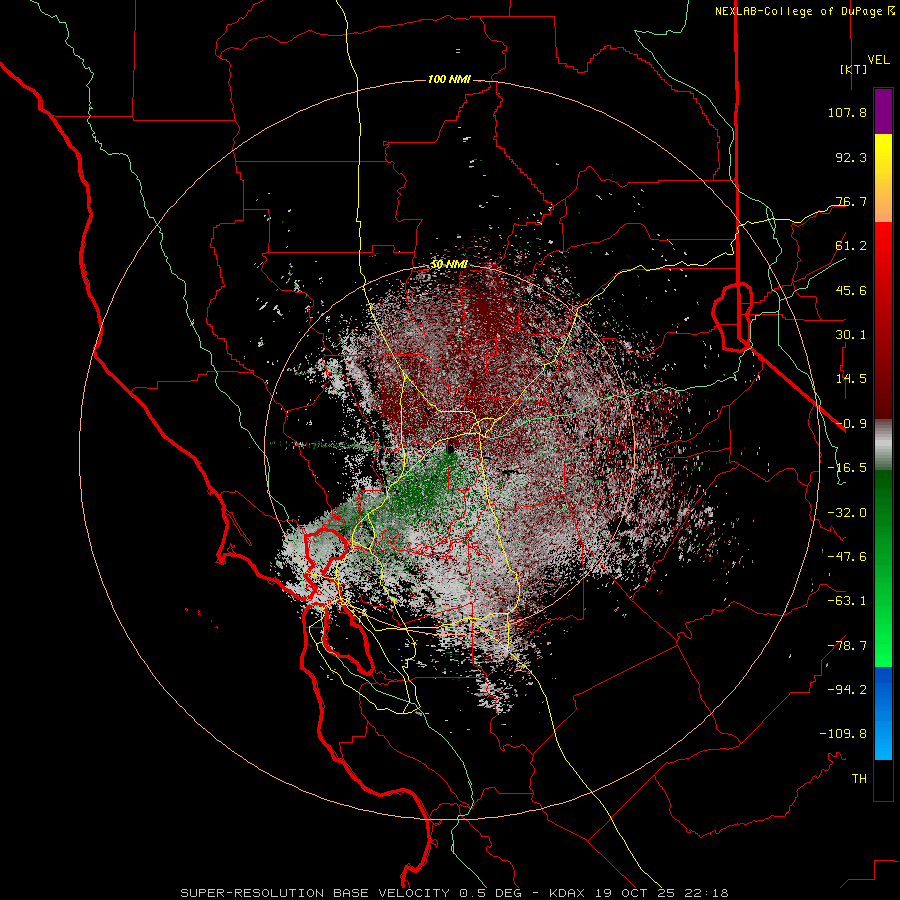Select the -32.0 velocity scale value
The width and height of the screenshot is (900, 900).
pos(847,513)
